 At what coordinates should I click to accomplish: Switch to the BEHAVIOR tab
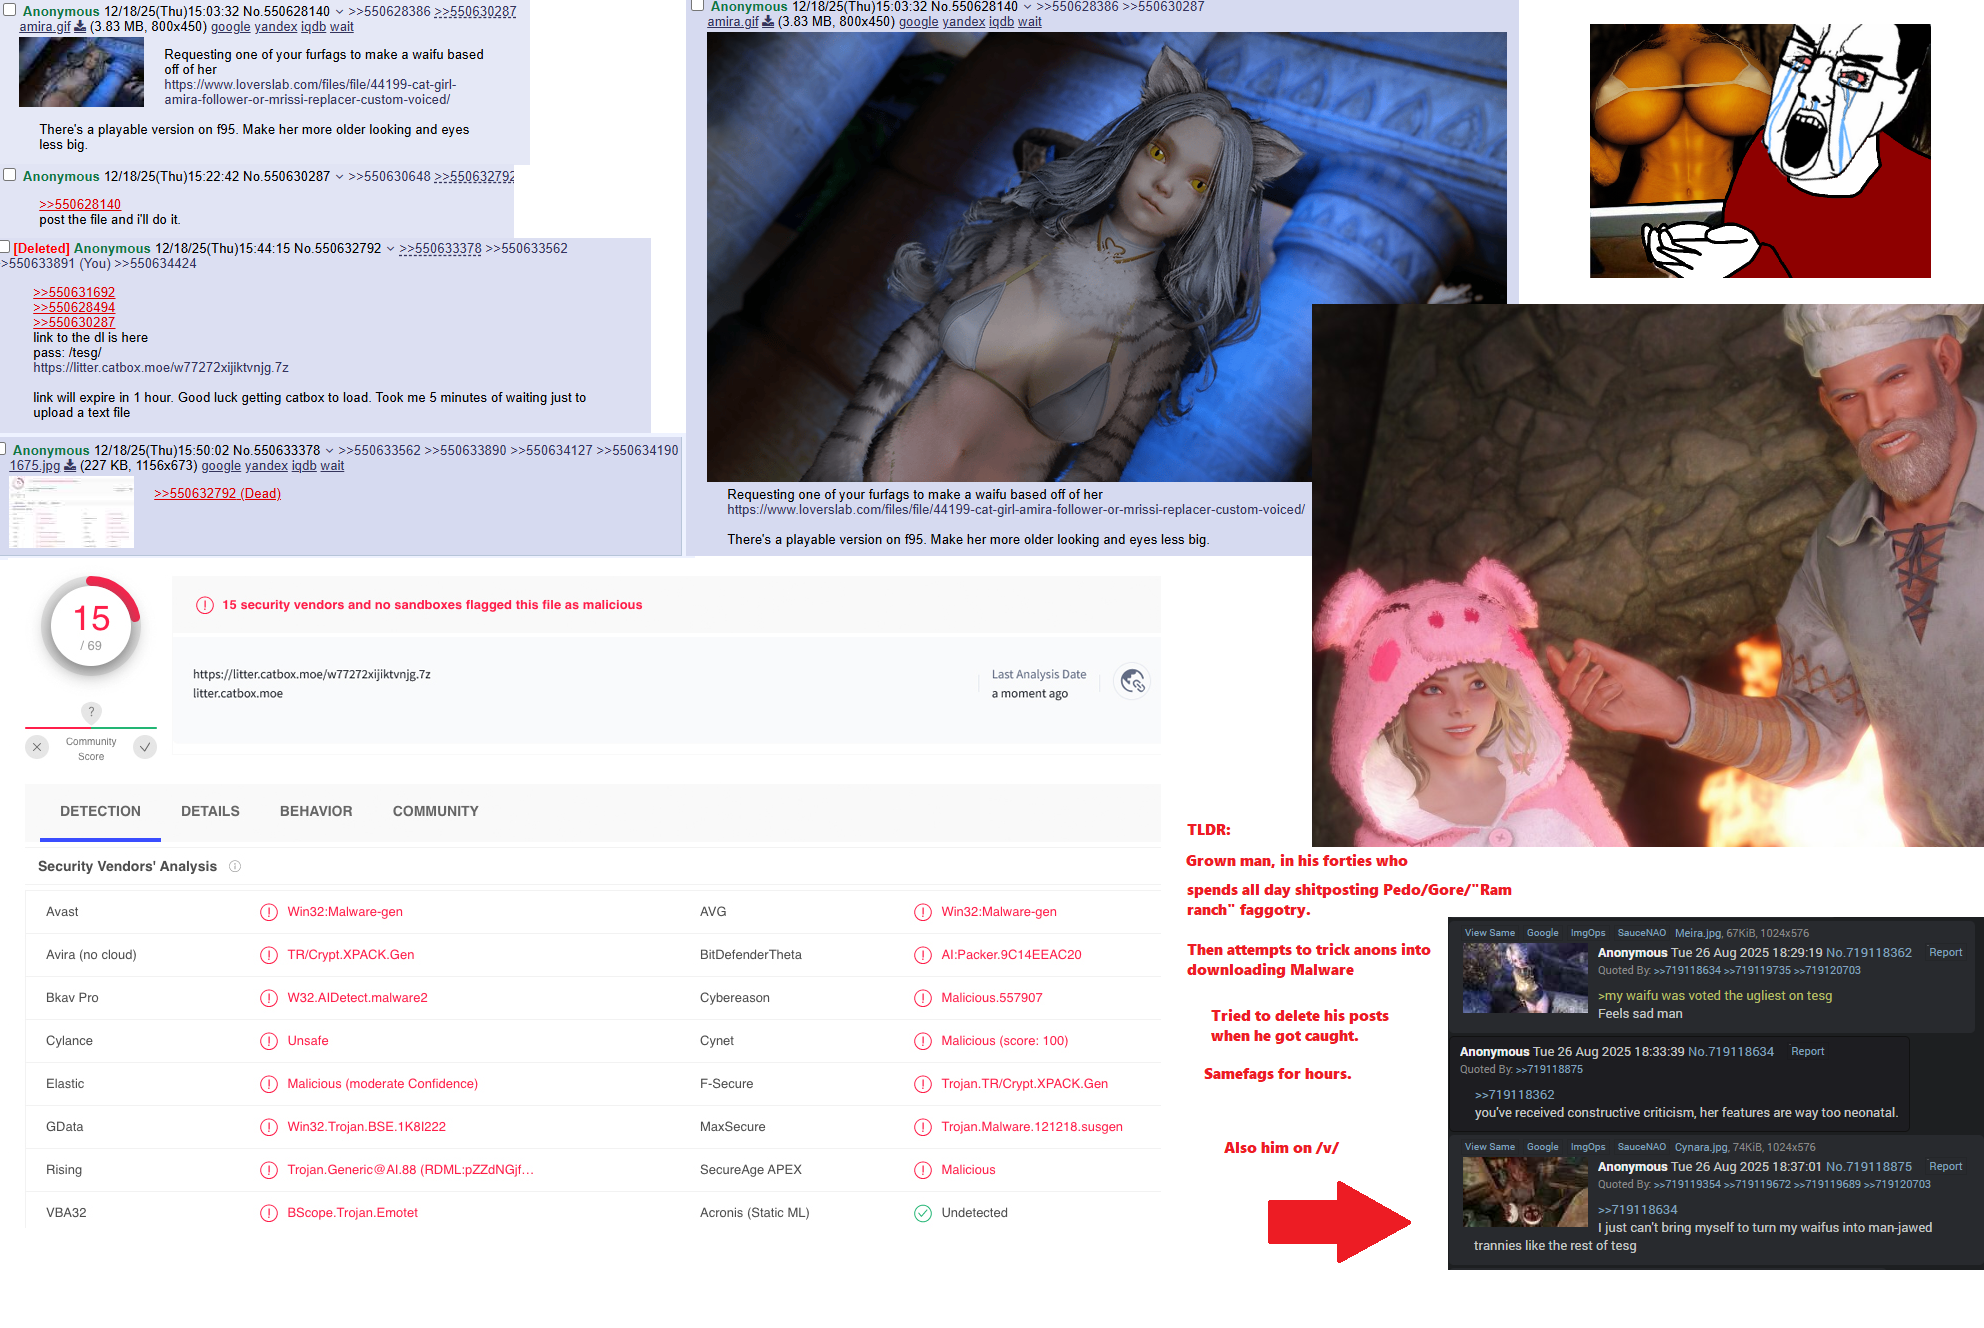316,811
